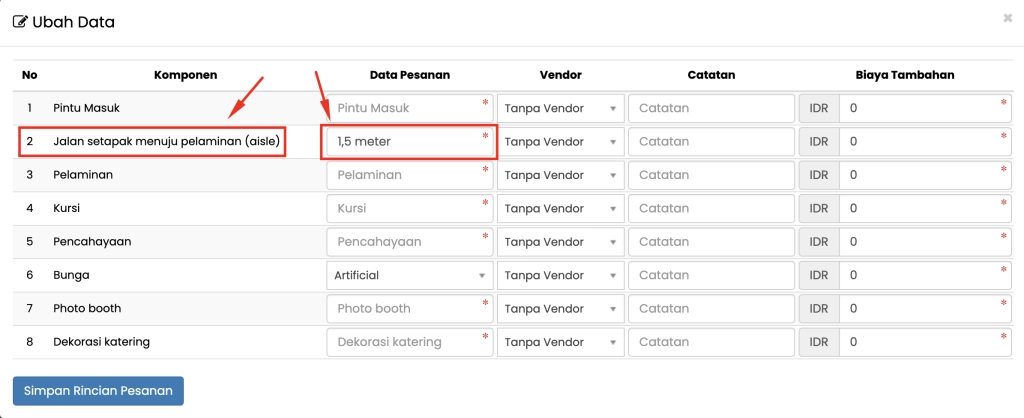Focus Catatan field for aisle row

(x=711, y=142)
